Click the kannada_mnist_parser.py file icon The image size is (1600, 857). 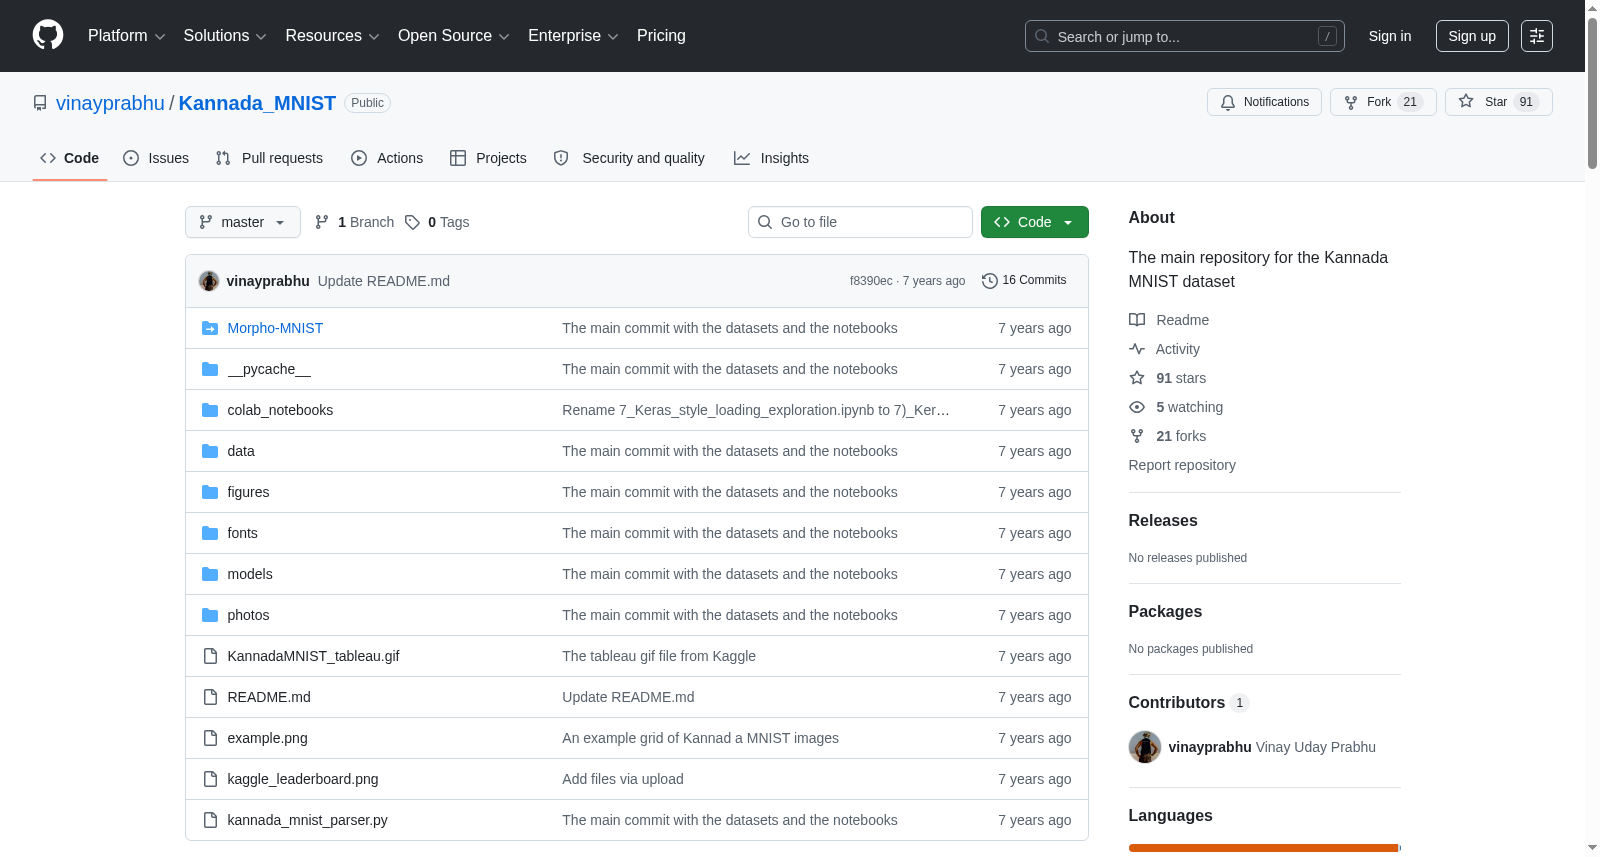(x=210, y=820)
